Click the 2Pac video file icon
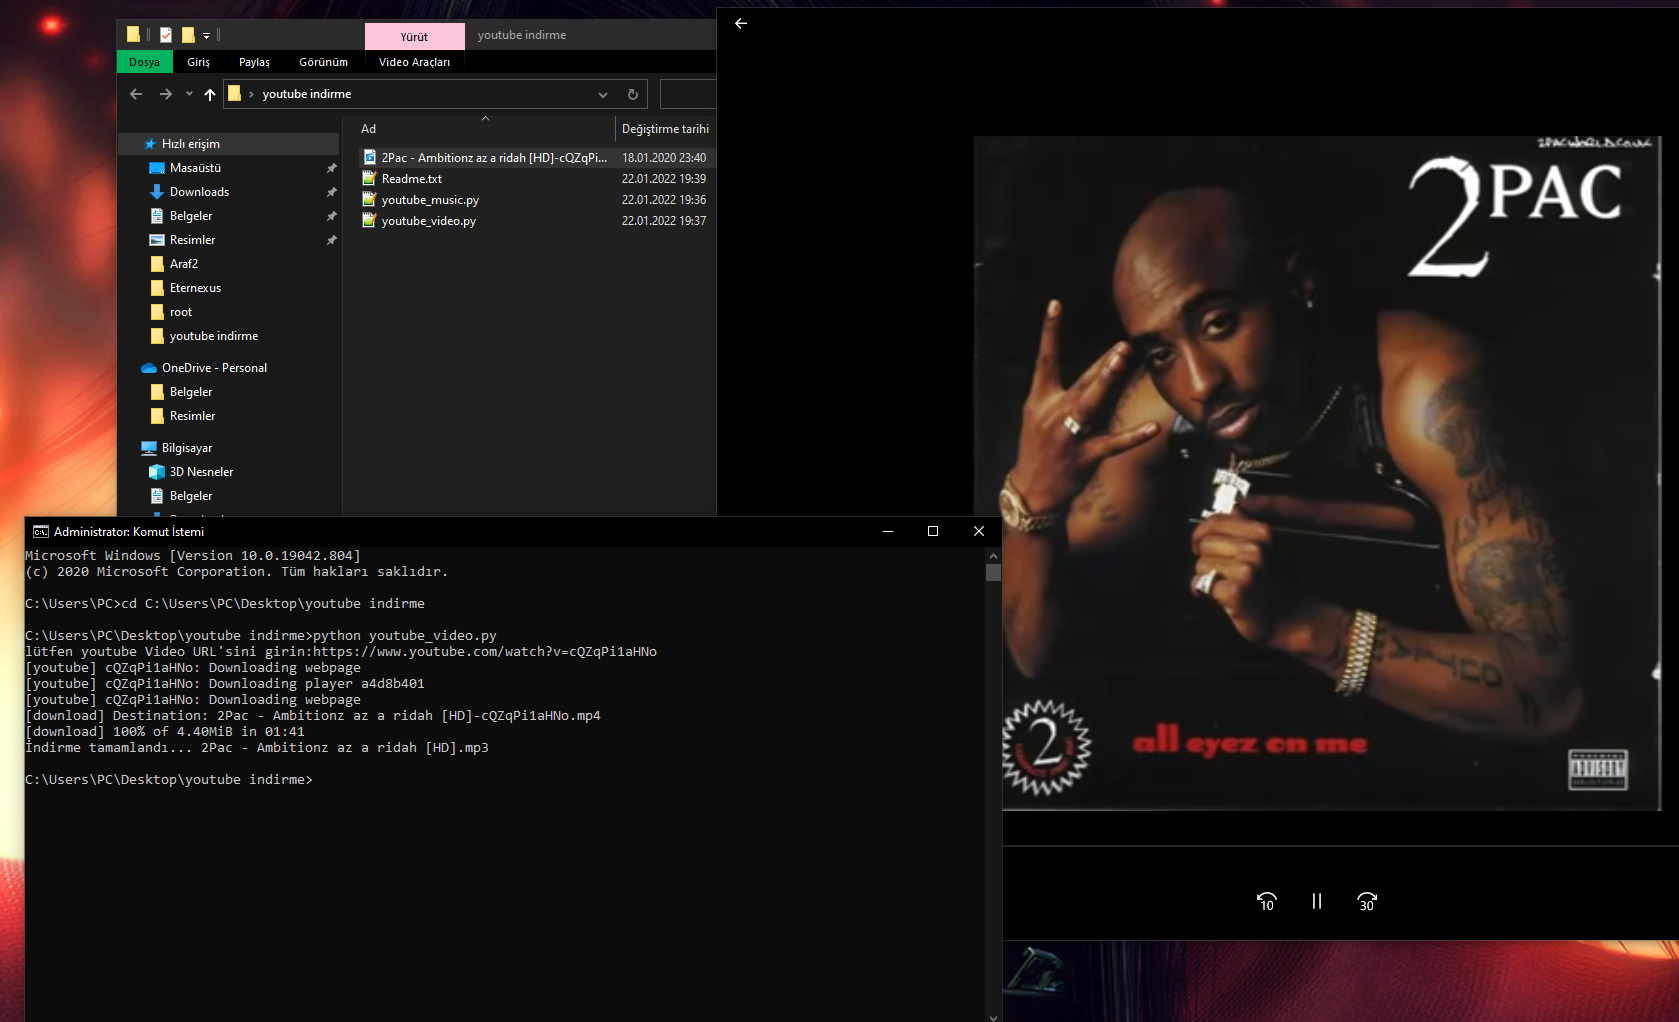Image resolution: width=1679 pixels, height=1022 pixels. point(369,158)
